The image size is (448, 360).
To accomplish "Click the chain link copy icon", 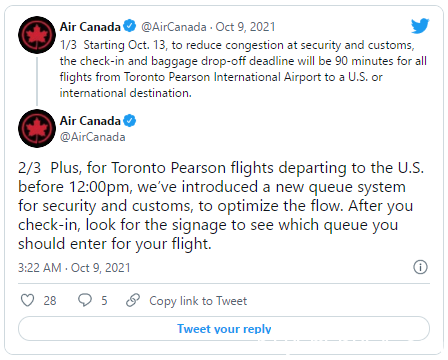I will pos(133,300).
